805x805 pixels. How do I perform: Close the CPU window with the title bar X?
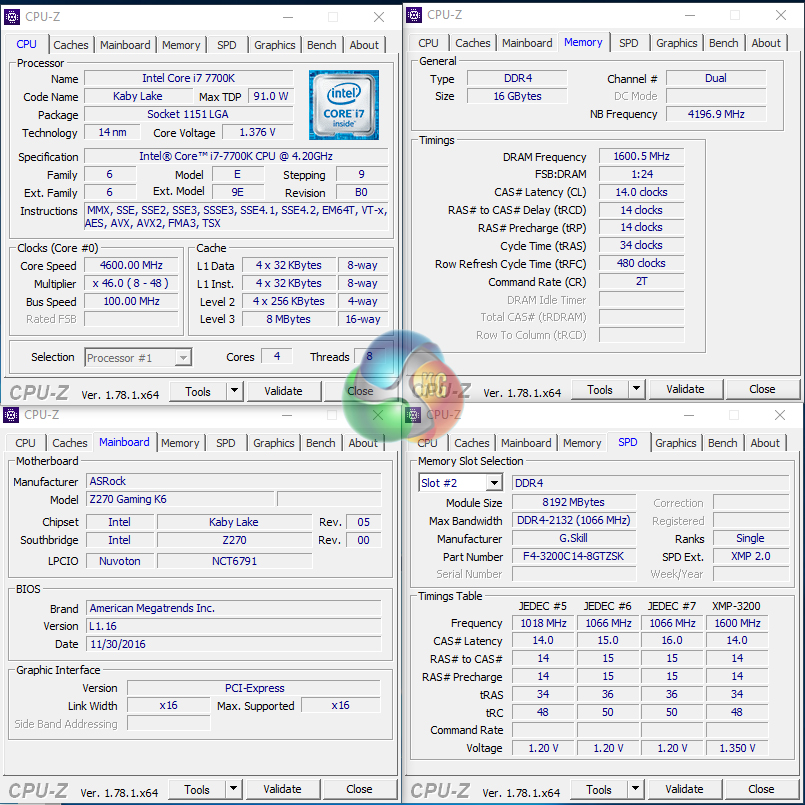(x=379, y=17)
